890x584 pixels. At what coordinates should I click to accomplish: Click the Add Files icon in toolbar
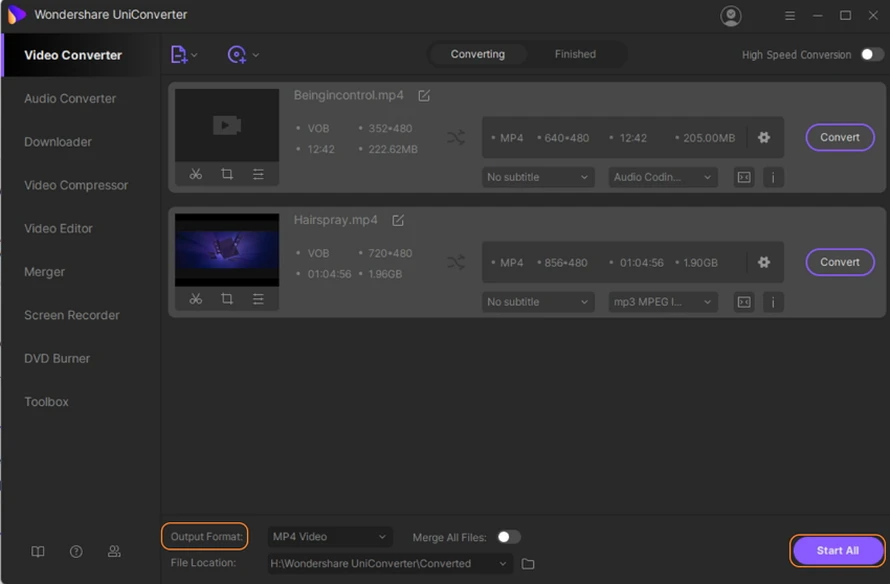pos(179,55)
